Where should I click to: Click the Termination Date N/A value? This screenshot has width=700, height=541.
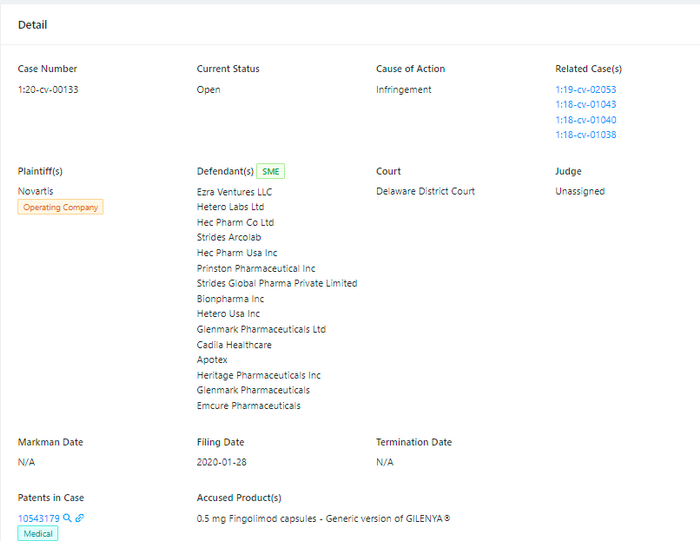[x=385, y=462]
